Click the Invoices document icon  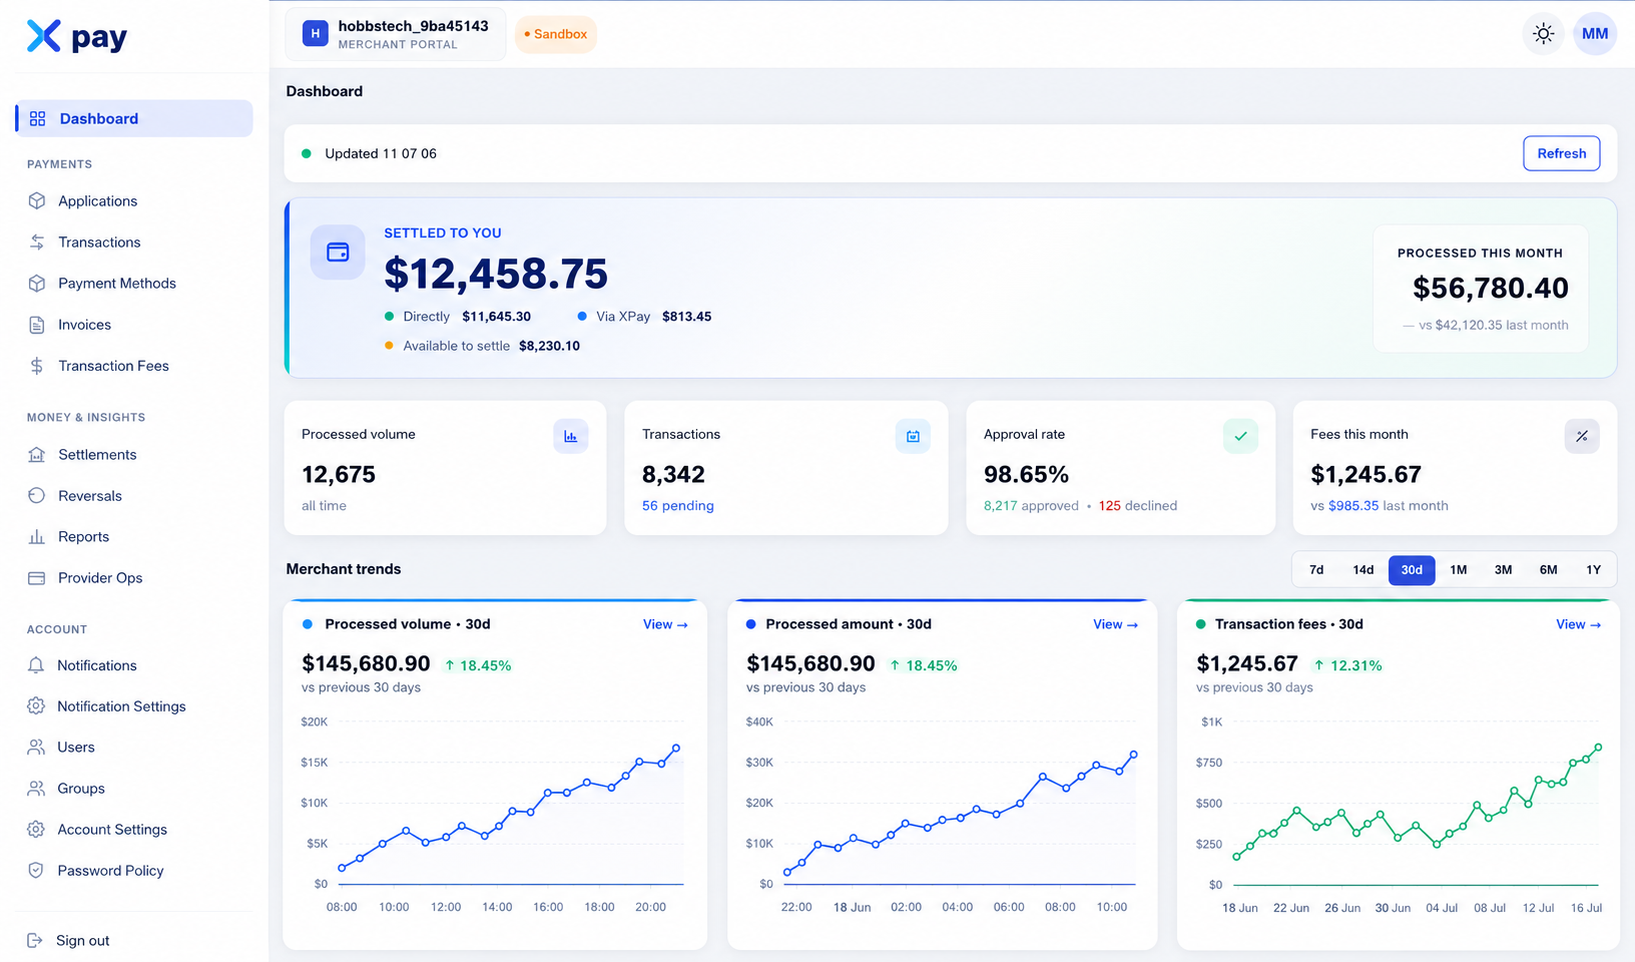37,325
